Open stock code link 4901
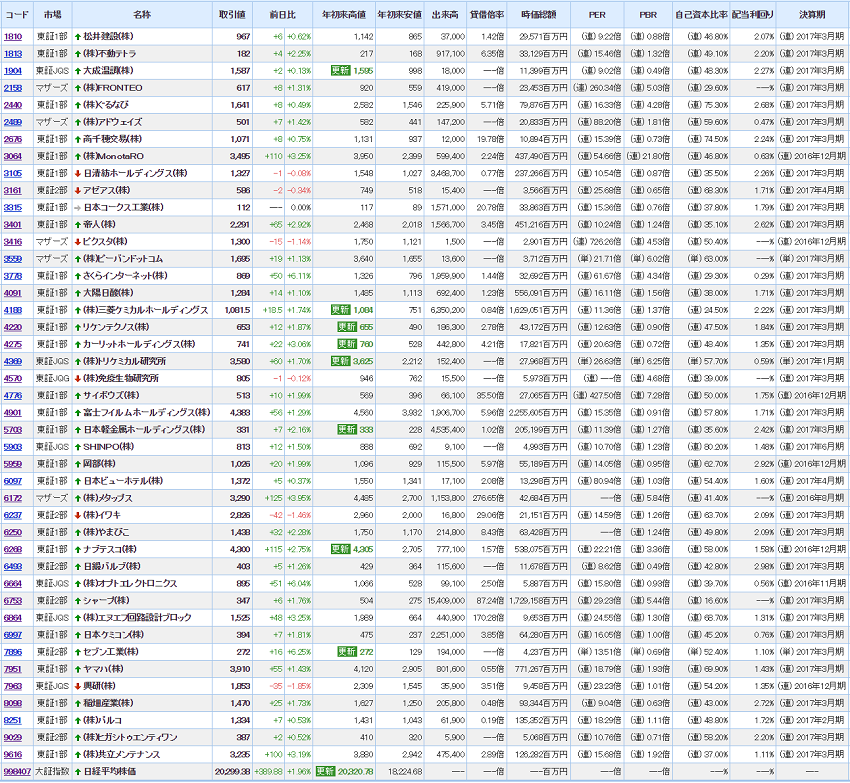 (13, 413)
